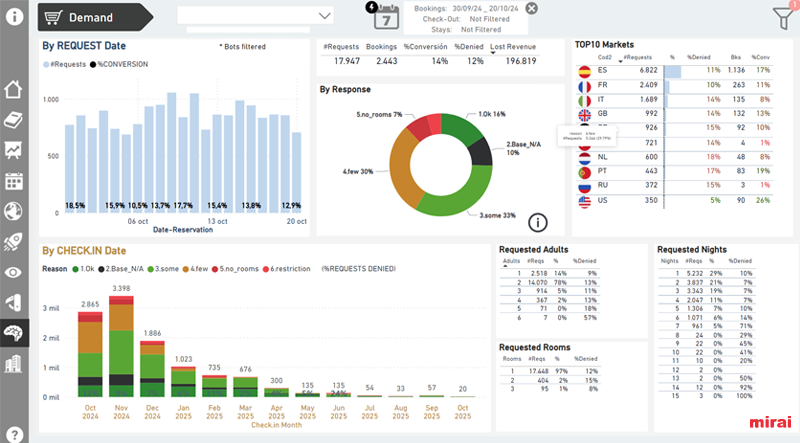Sort by Lost Revenue column header

[x=513, y=46]
